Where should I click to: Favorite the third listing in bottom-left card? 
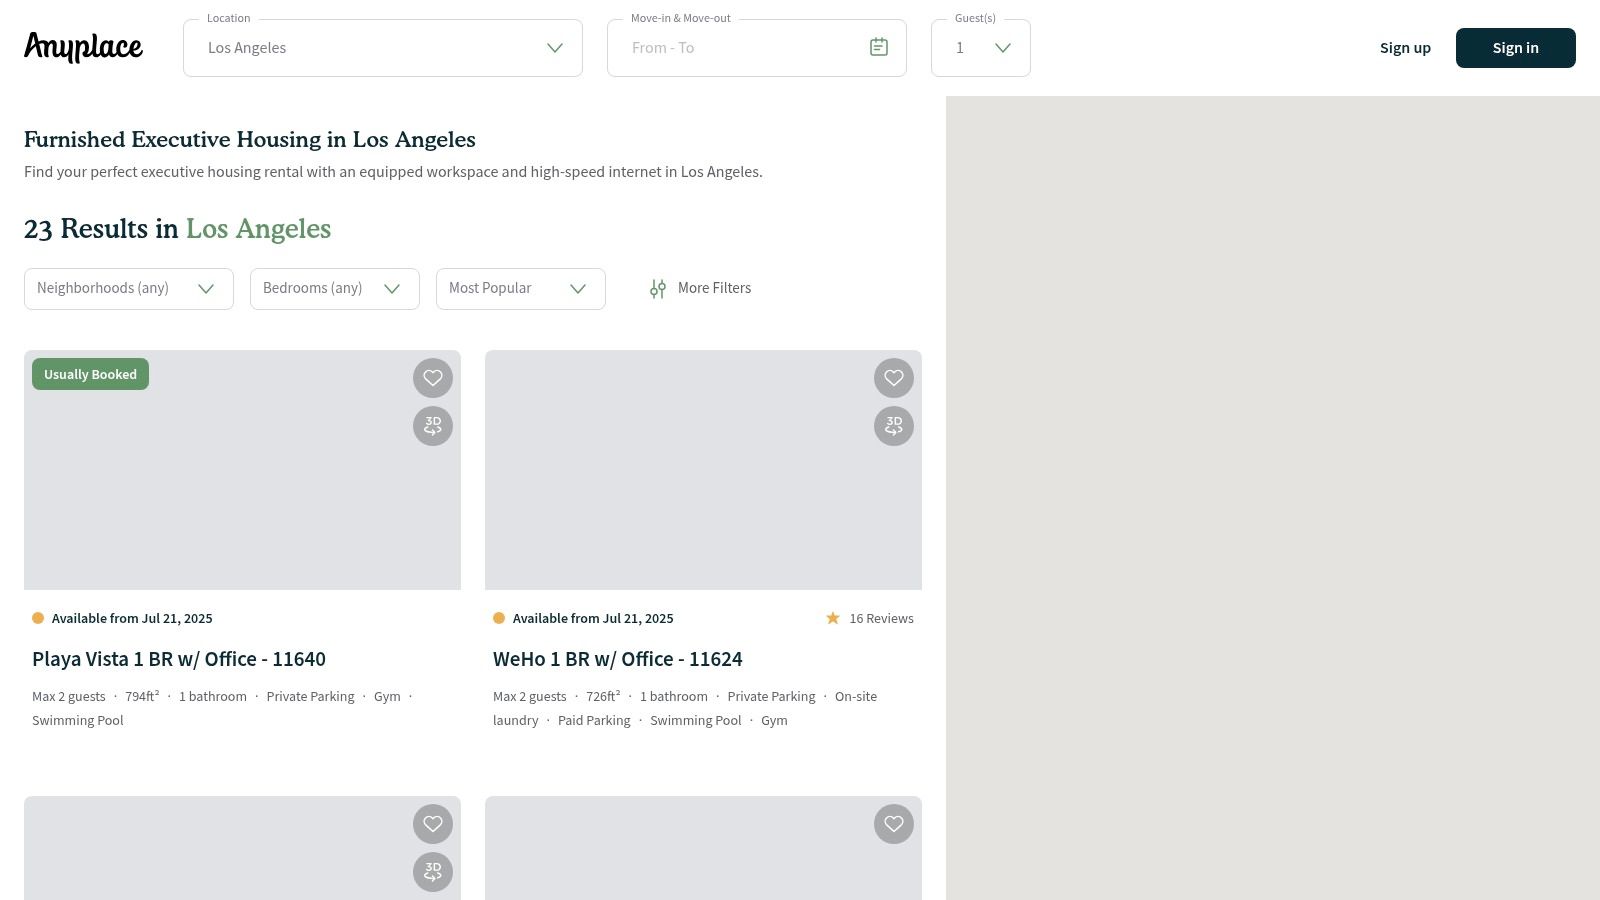pyautogui.click(x=433, y=824)
